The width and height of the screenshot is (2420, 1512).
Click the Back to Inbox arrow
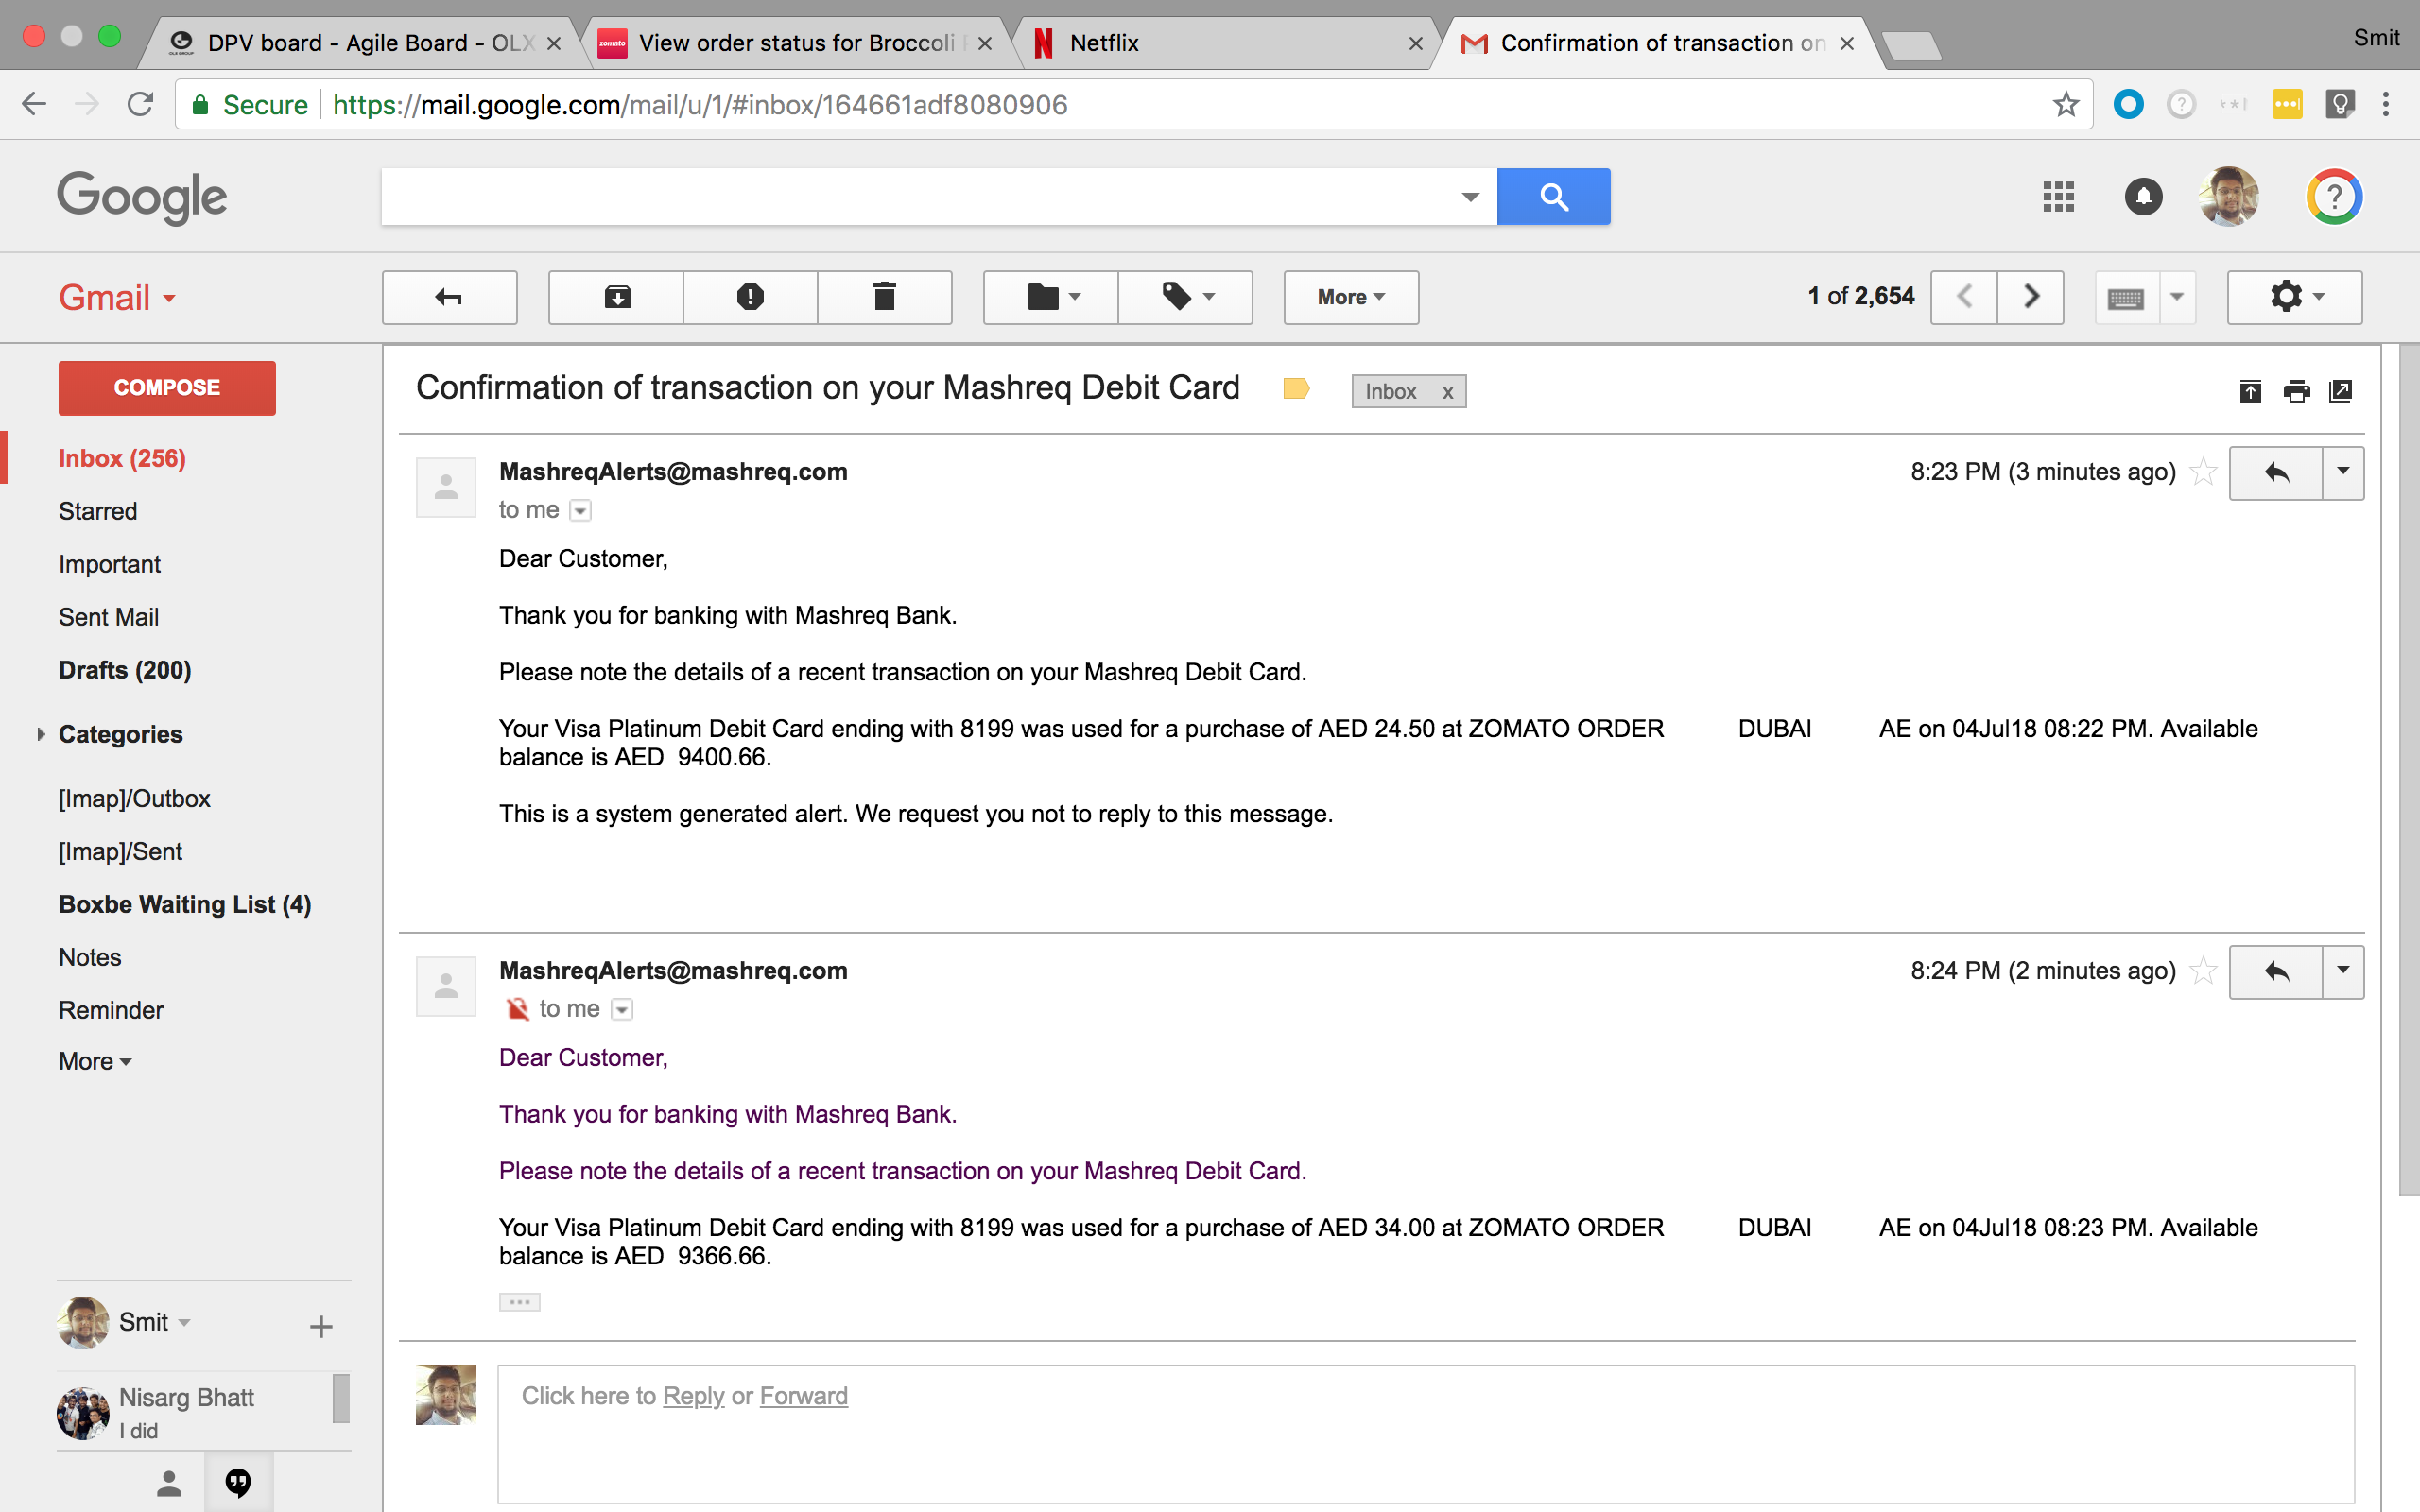[449, 297]
